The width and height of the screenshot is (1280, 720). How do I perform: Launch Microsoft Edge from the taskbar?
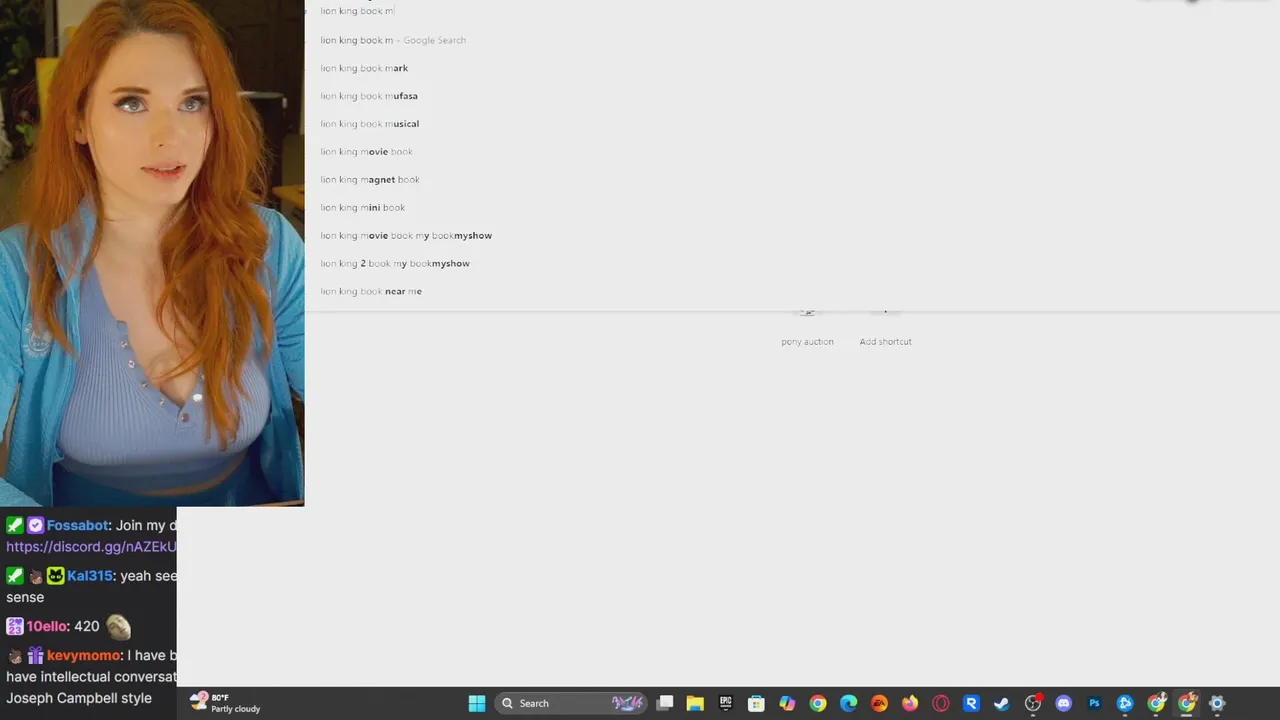pyautogui.click(x=849, y=703)
